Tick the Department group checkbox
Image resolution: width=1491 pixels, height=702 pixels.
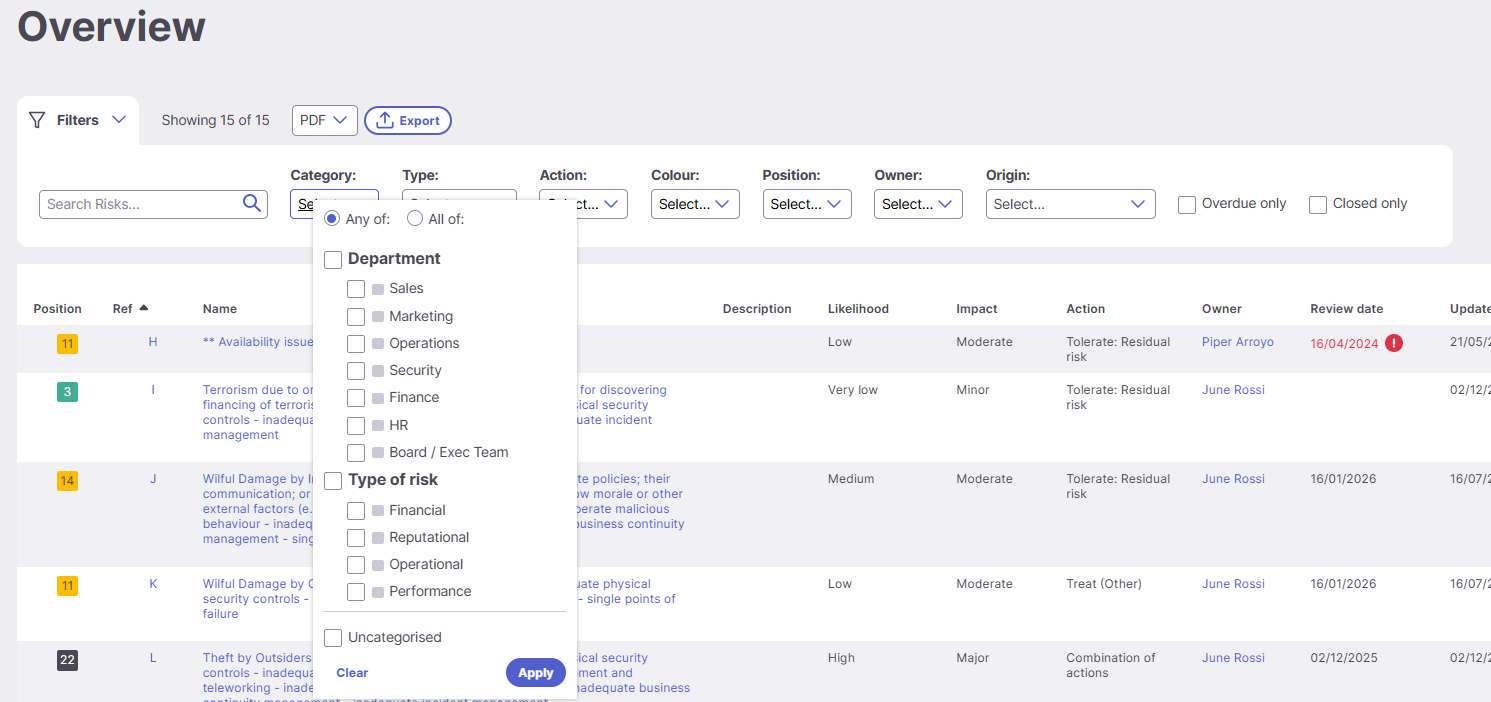tap(333, 259)
